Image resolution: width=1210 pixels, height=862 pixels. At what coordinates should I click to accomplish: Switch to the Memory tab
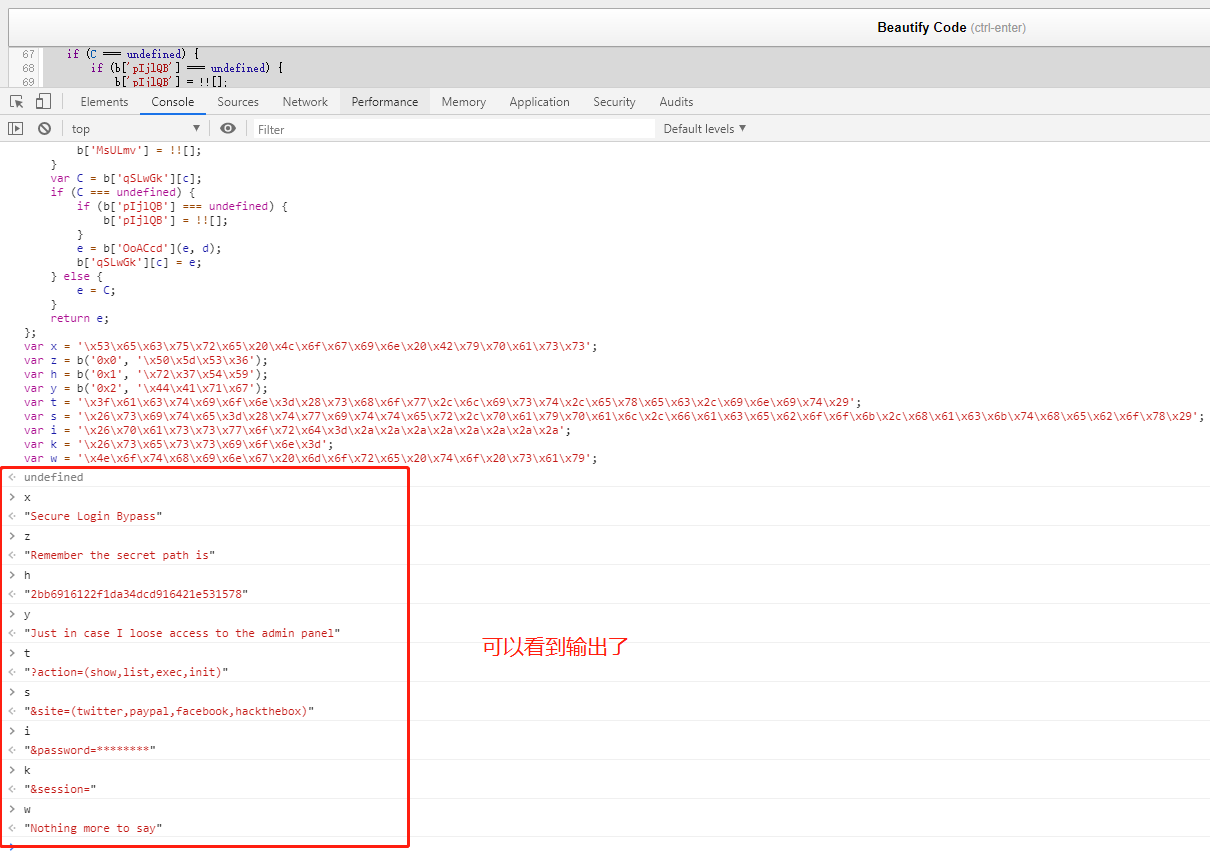click(463, 102)
